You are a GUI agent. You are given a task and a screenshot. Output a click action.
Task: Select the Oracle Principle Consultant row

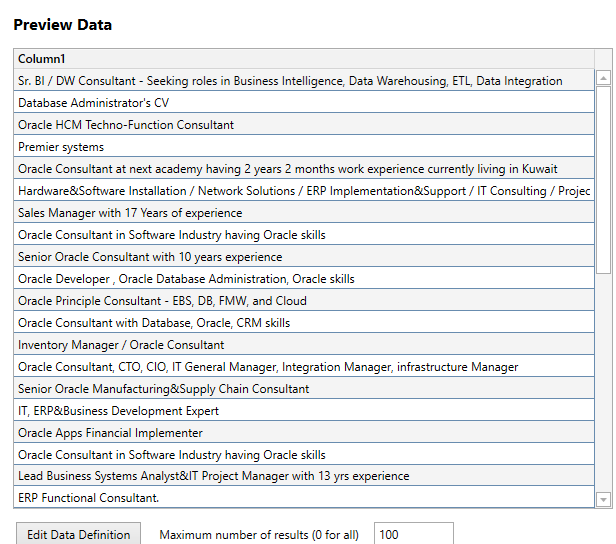[304, 300]
